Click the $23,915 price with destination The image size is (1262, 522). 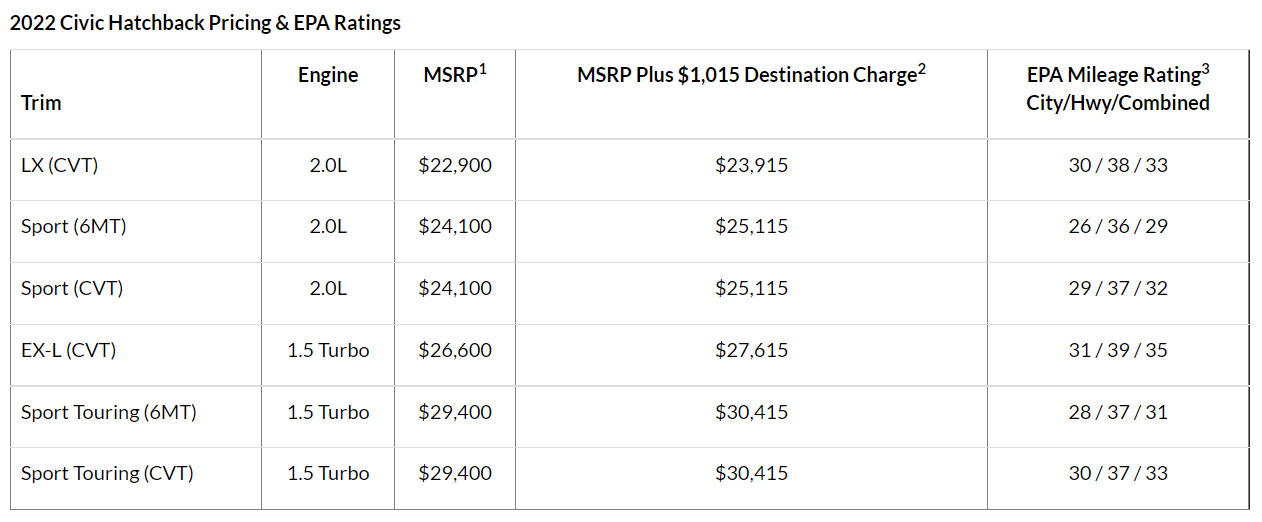[751, 165]
